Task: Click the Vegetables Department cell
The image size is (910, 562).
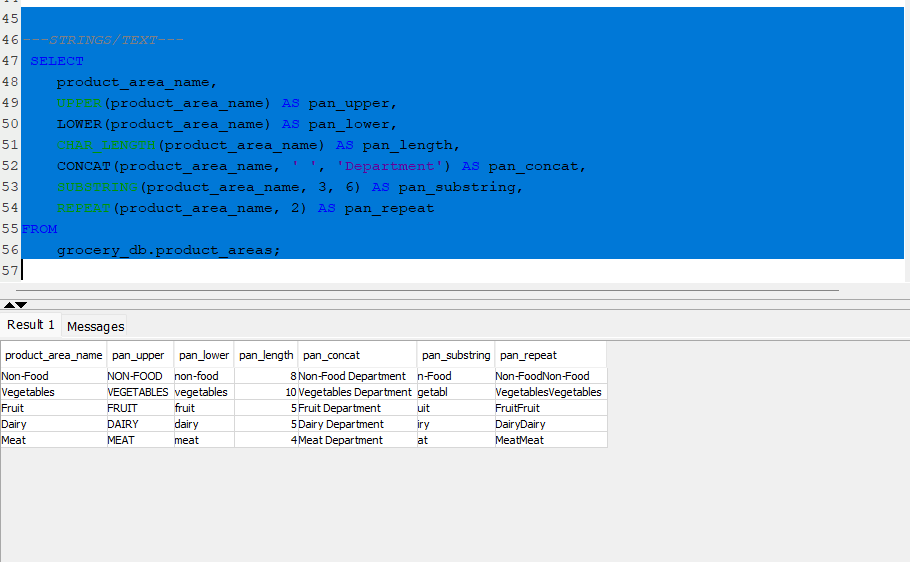Action: pos(357,392)
